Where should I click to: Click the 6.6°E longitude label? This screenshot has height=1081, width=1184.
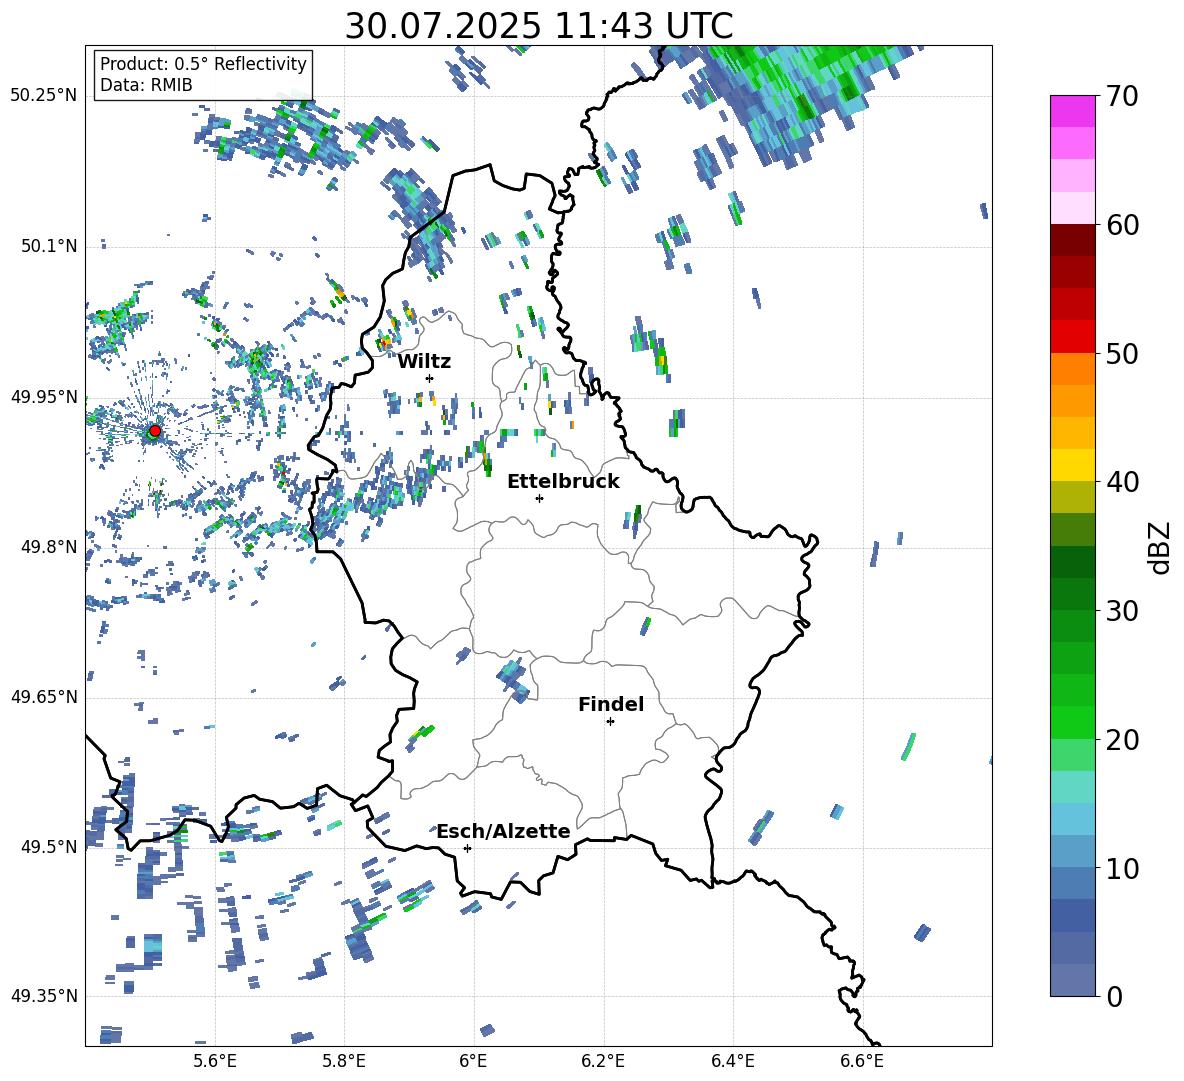click(862, 1061)
